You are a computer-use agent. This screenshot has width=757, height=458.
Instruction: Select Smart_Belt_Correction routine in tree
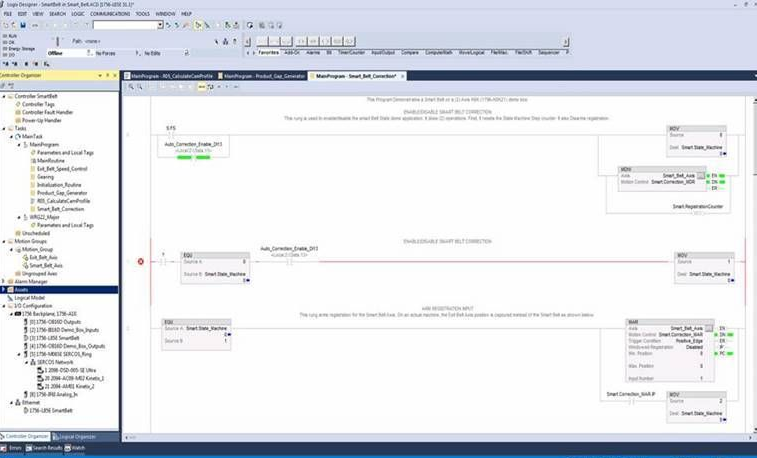pos(61,208)
